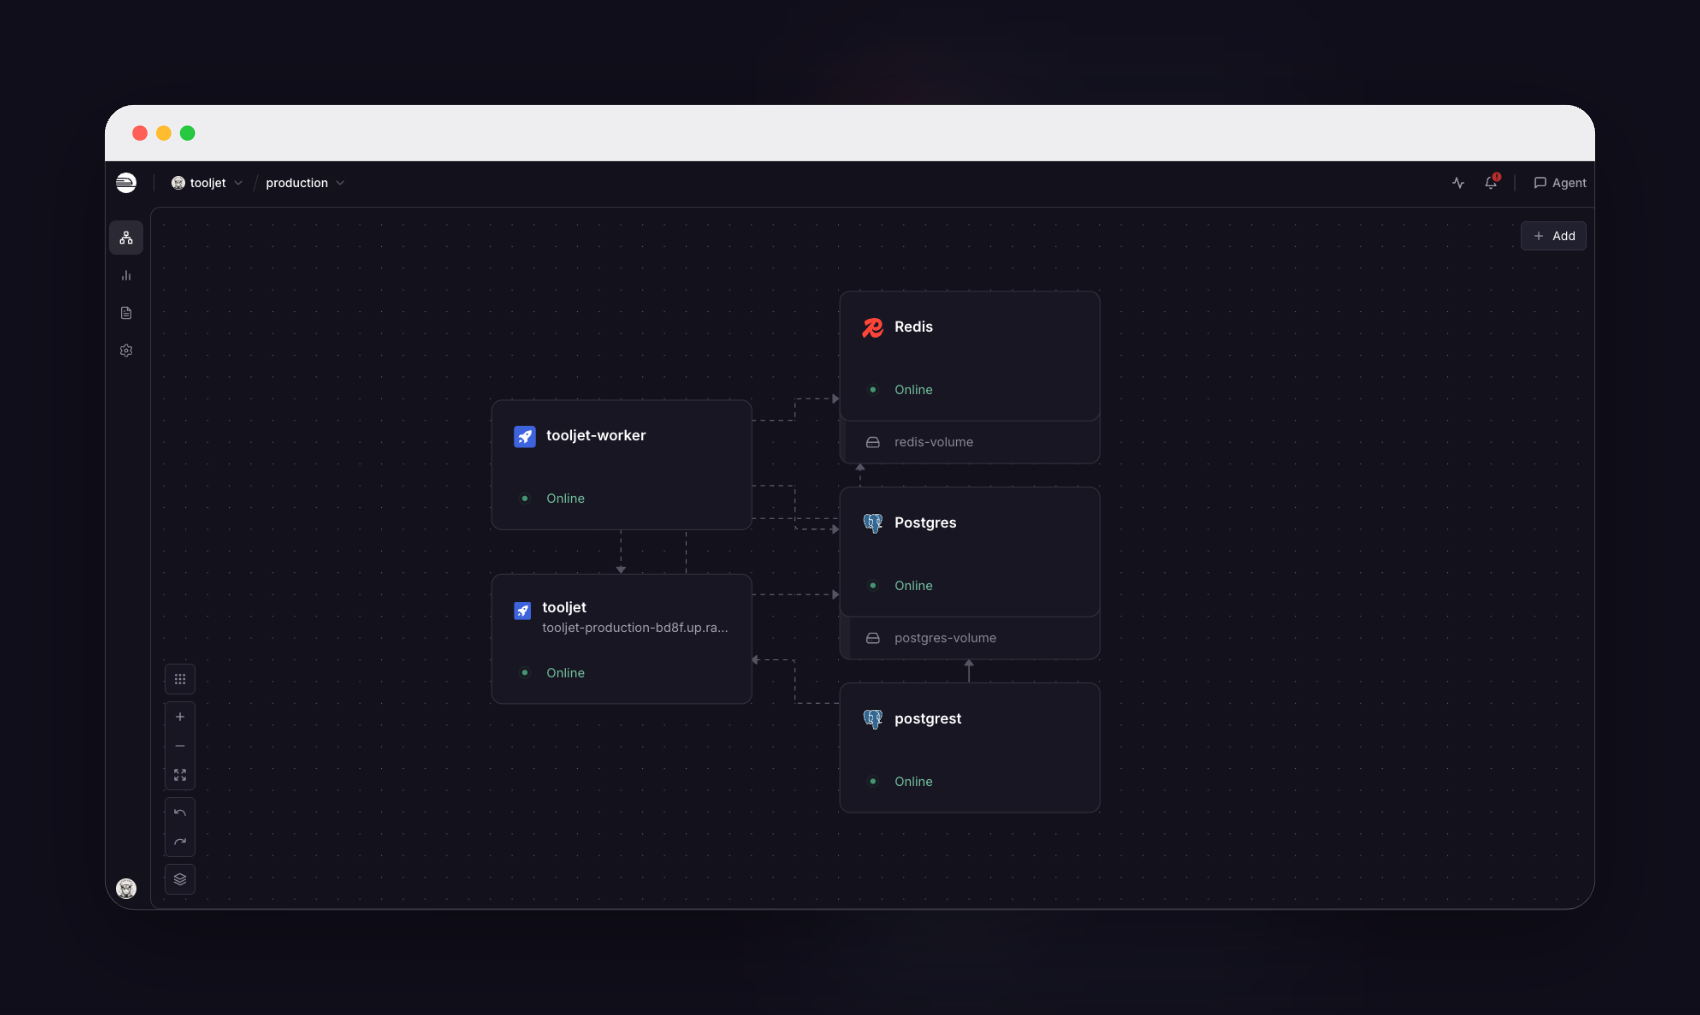1700x1015 pixels.
Task: Click the Online status on tooljet-worker
Action: [565, 499]
